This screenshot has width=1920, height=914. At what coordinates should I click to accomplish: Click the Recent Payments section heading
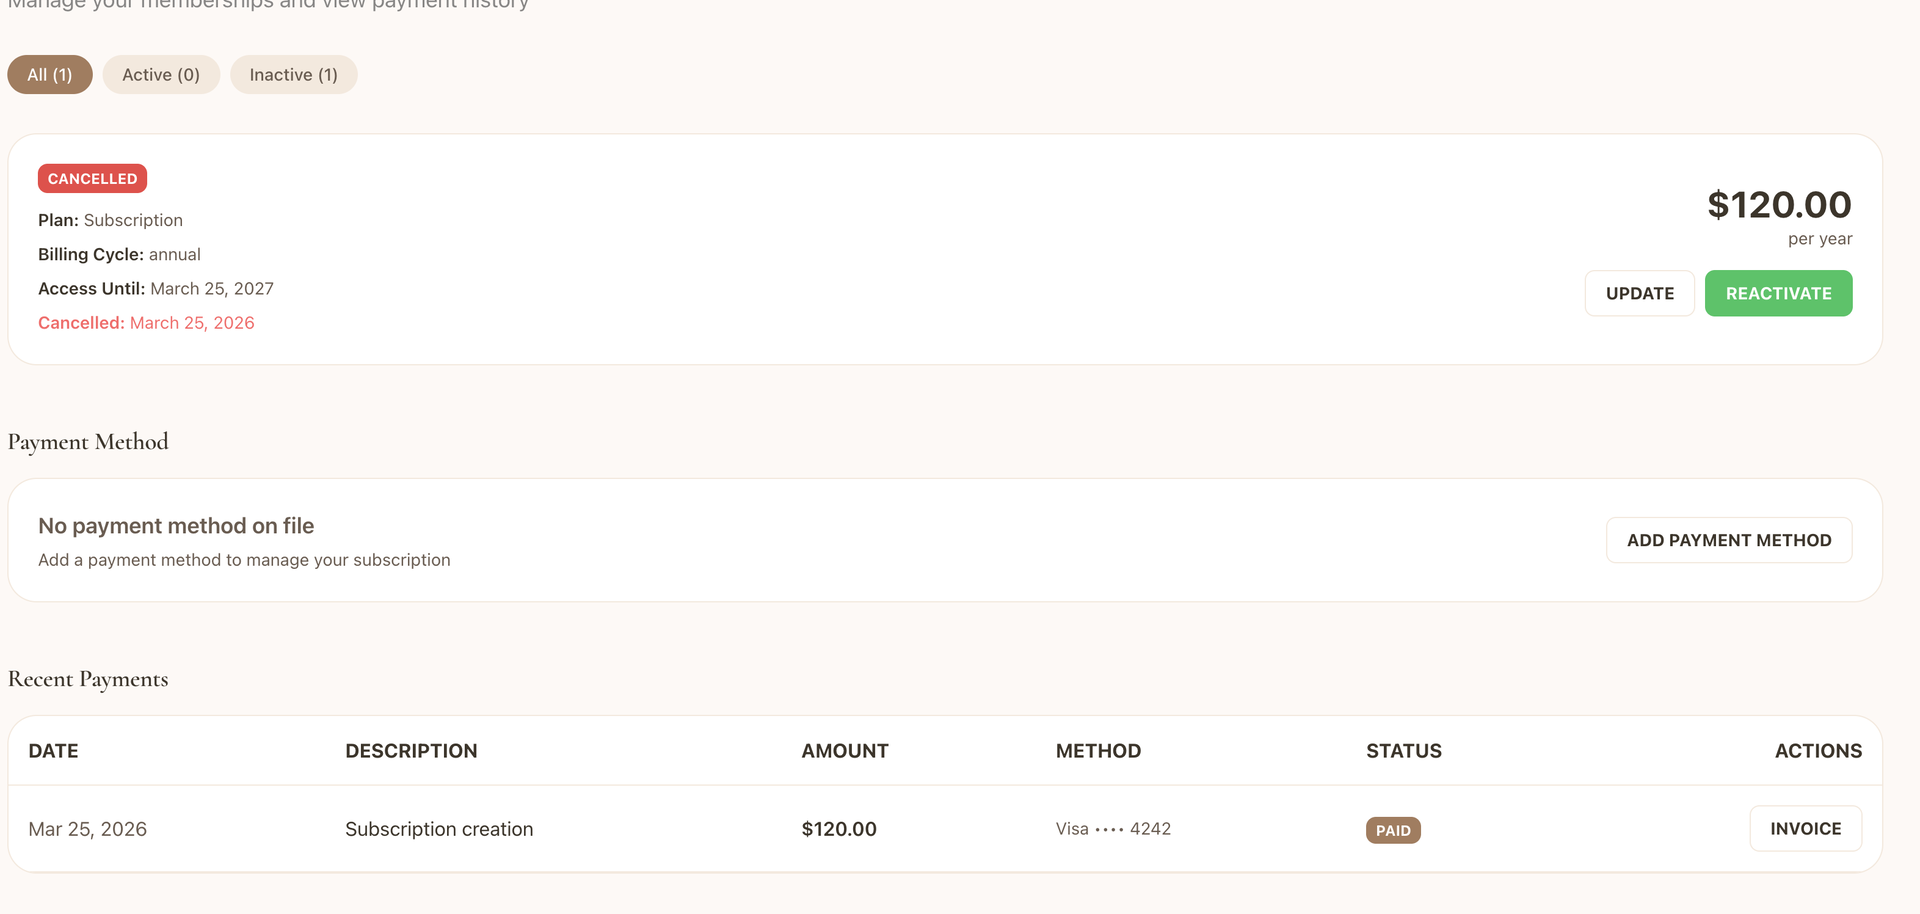pos(88,679)
